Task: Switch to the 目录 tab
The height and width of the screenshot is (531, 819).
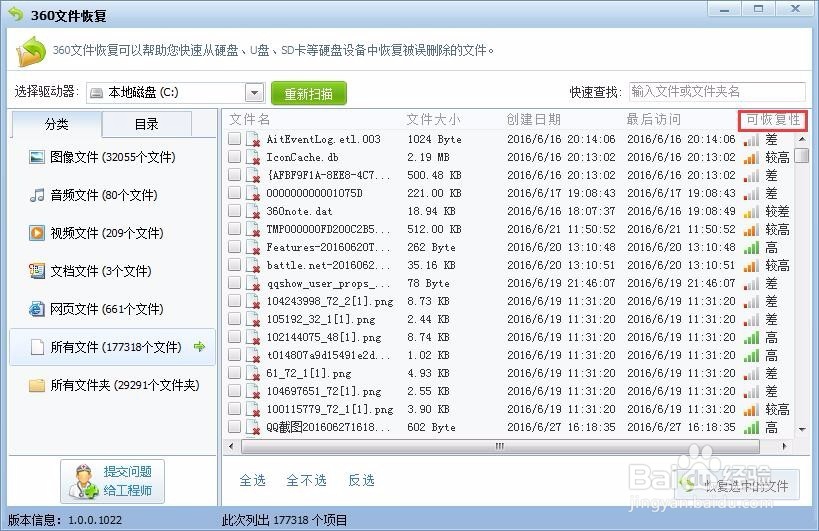Action: coord(147,124)
